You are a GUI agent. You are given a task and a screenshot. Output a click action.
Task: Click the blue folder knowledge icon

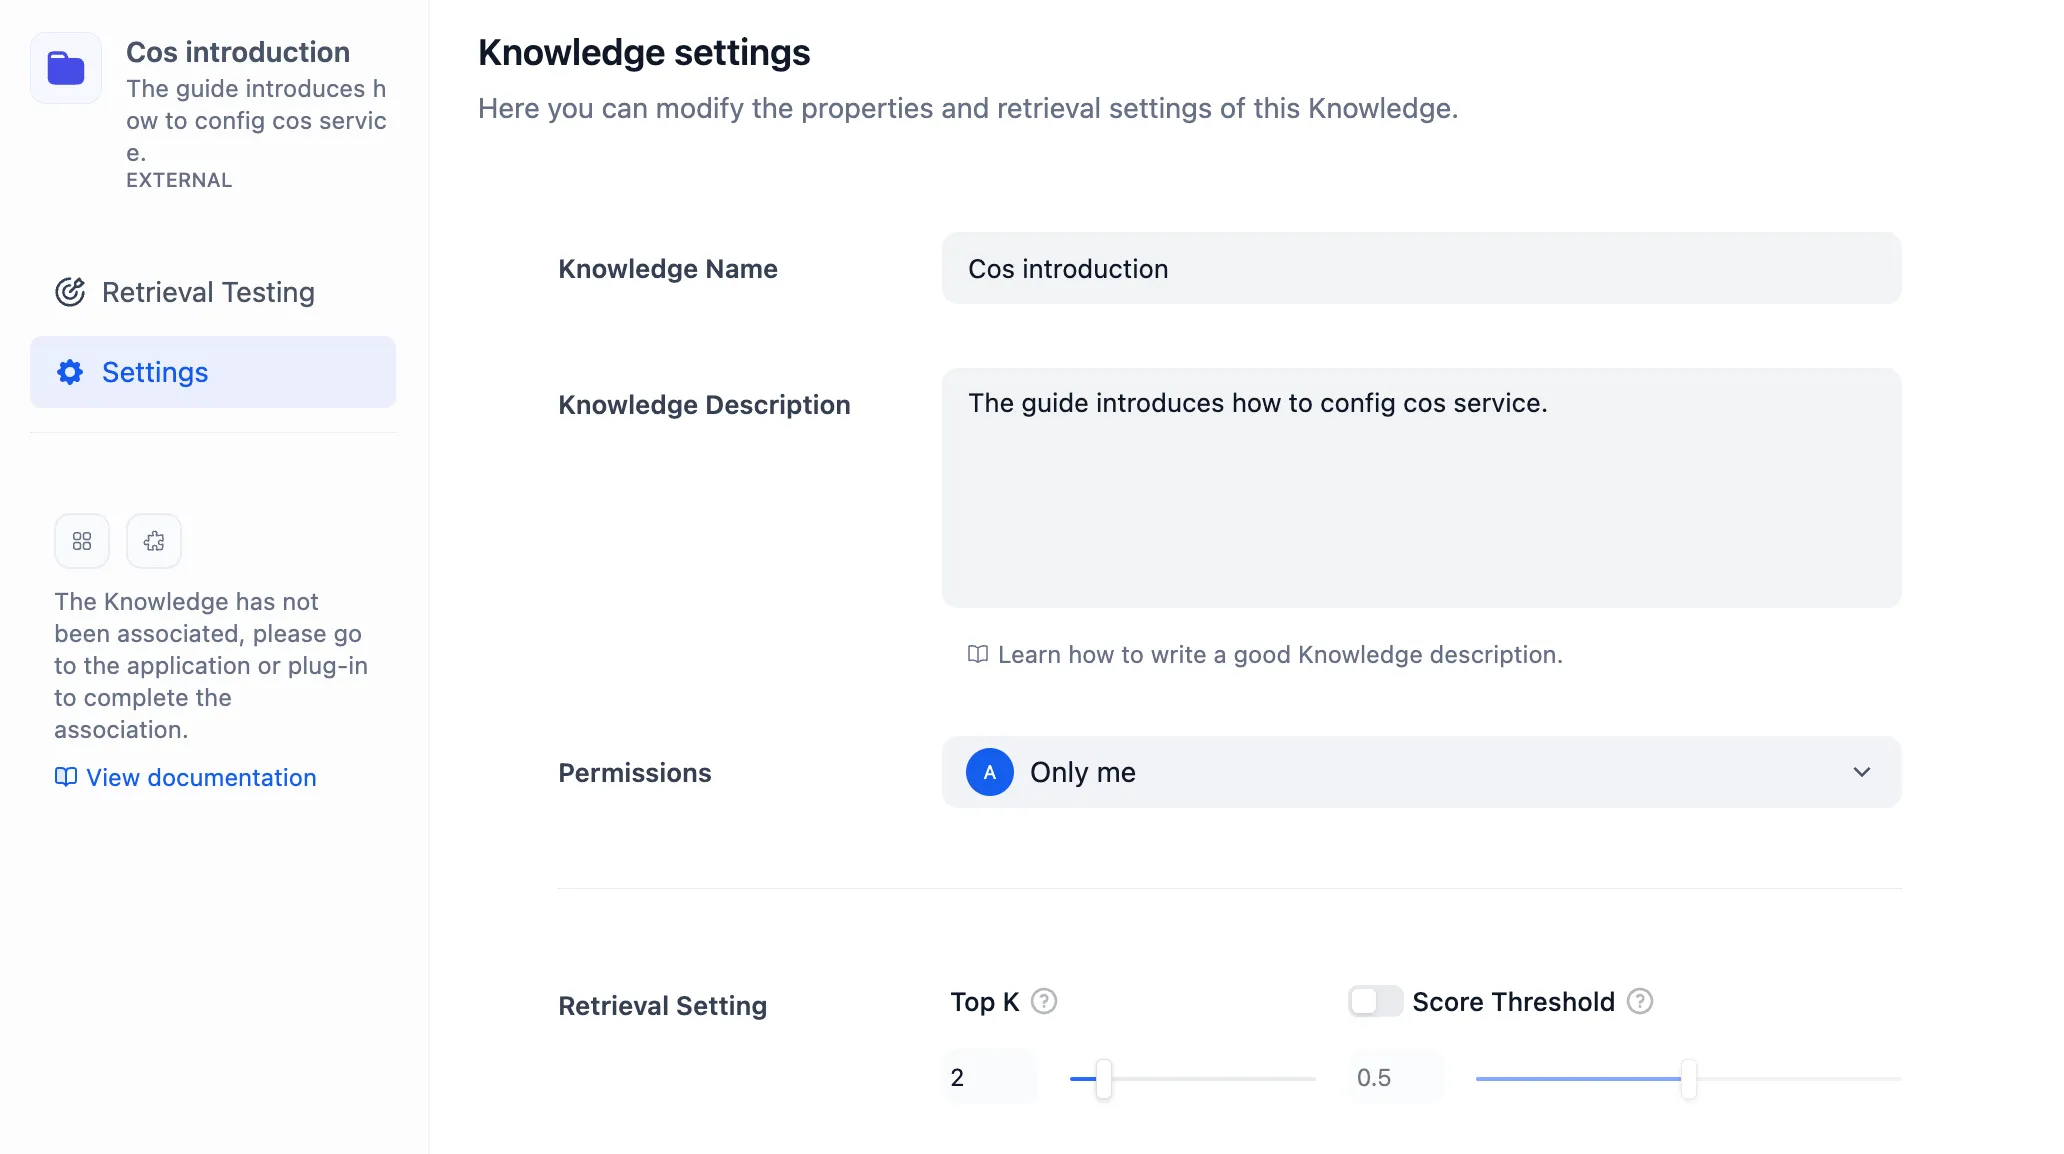(66, 68)
